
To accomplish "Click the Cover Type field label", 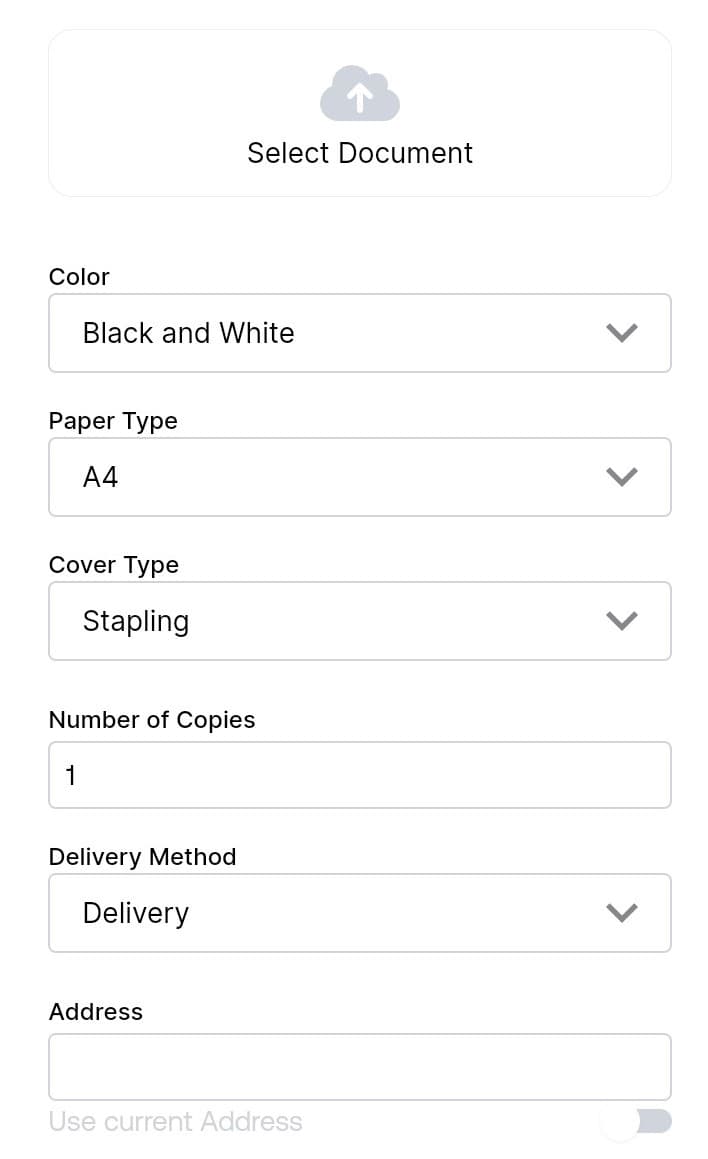I will [x=114, y=565].
